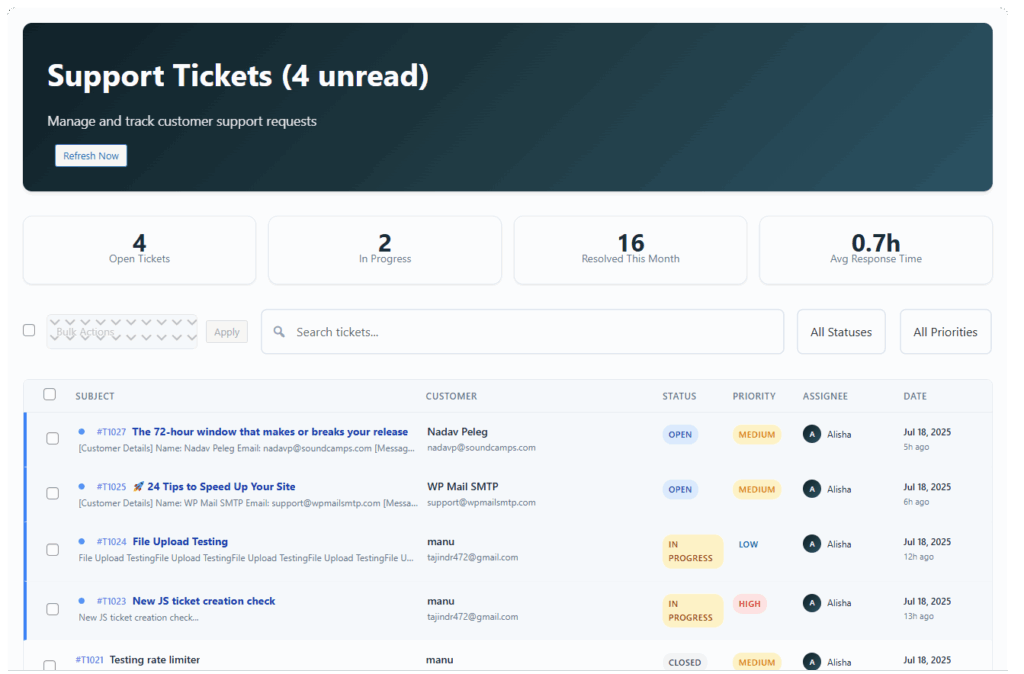
Task: Click the ASSIGNEE column header
Action: click(825, 396)
